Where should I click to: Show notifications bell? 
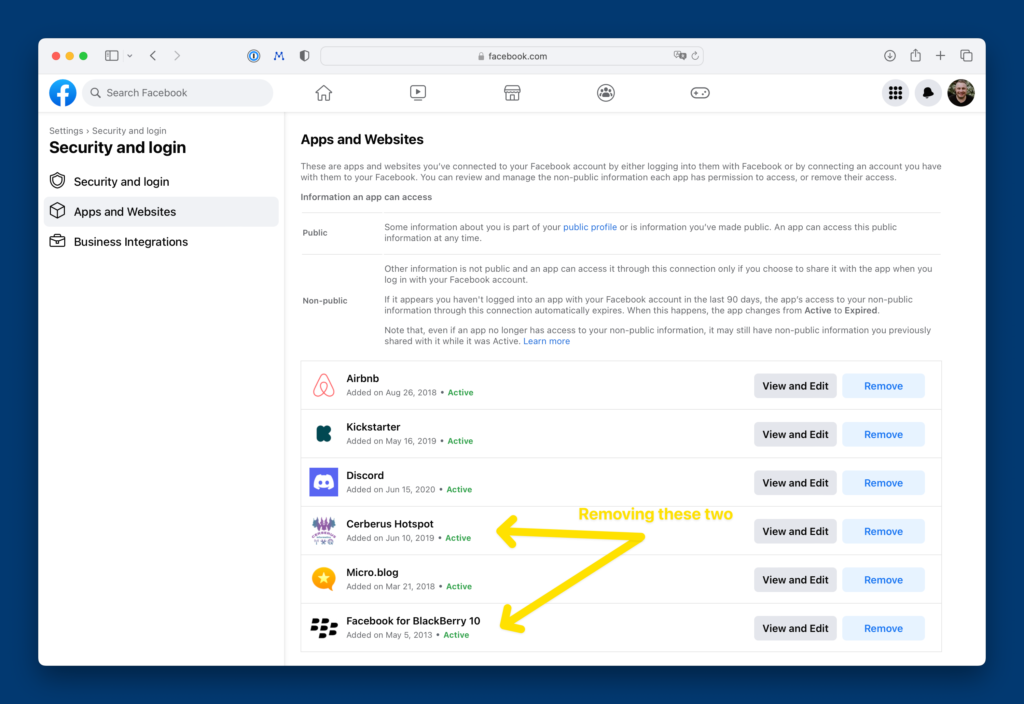(928, 93)
